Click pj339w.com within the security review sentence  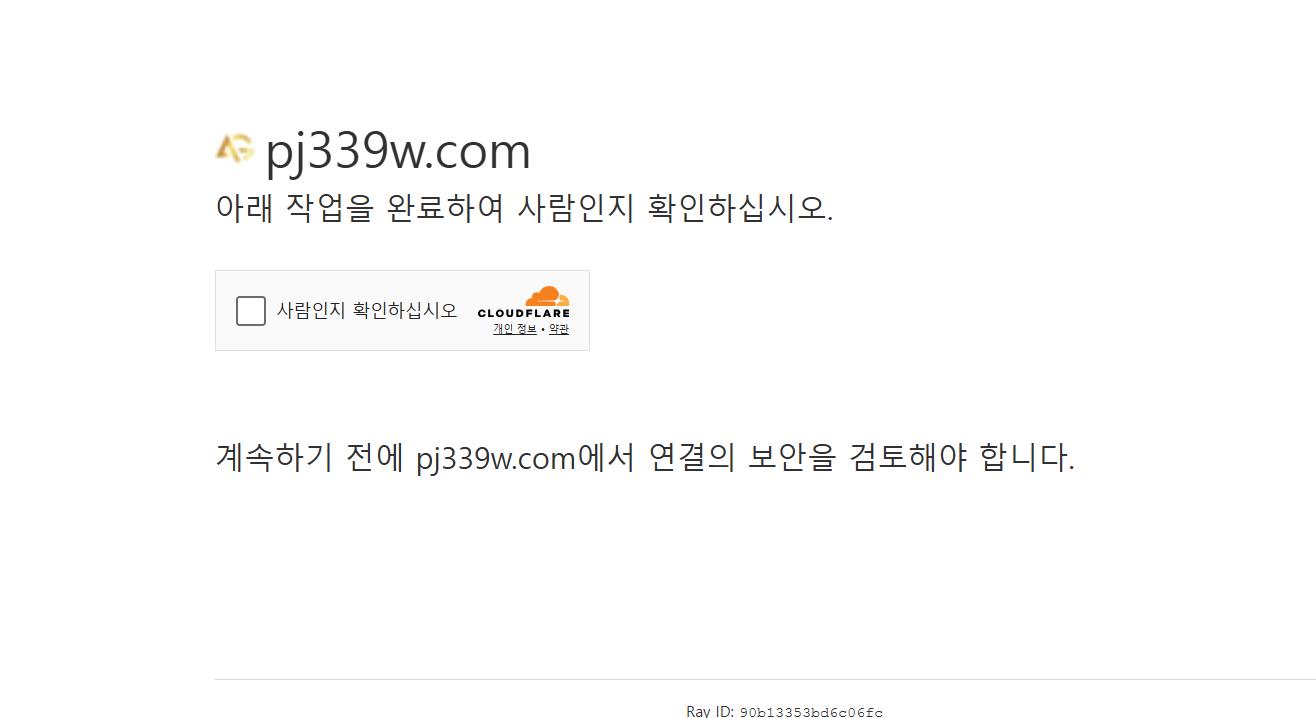pos(496,459)
